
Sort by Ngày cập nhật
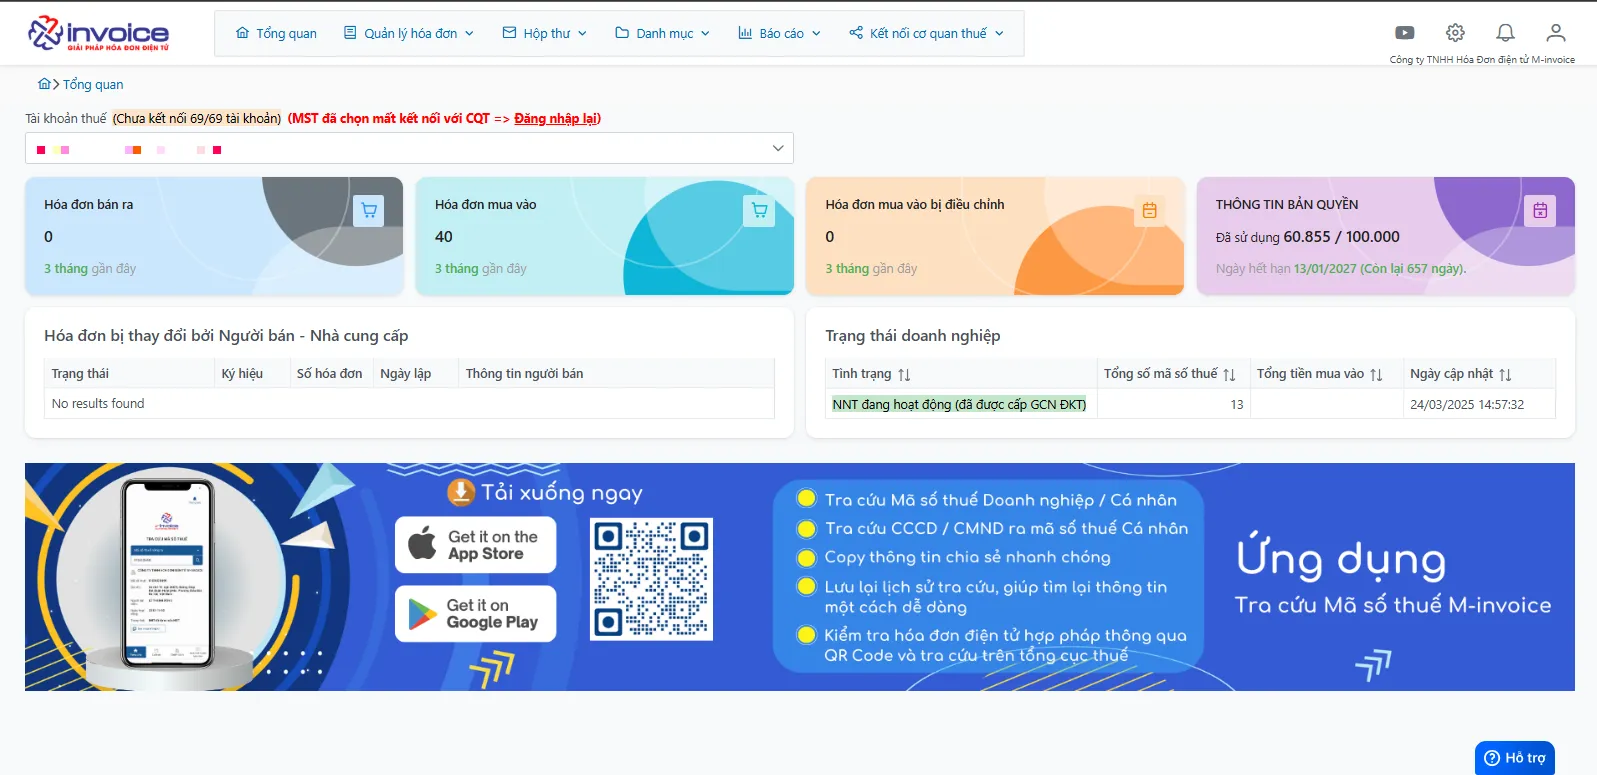pos(1505,374)
